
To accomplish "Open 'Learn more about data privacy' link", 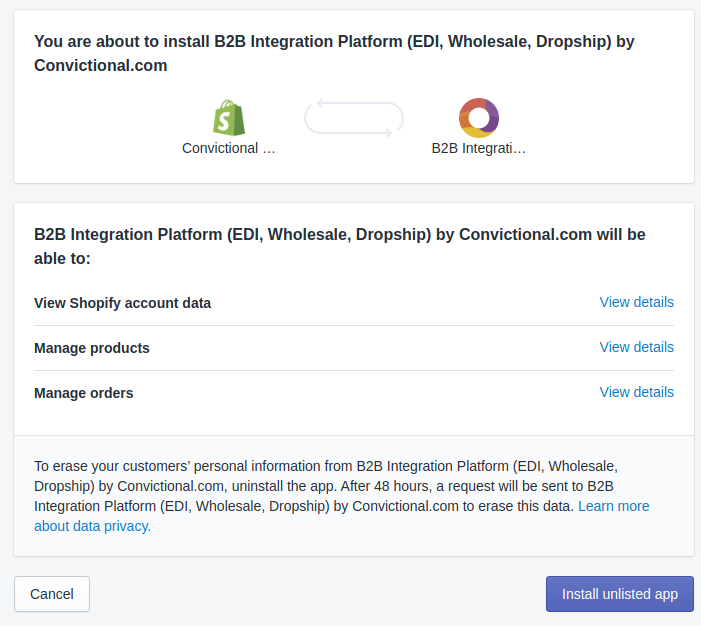I will (613, 506).
